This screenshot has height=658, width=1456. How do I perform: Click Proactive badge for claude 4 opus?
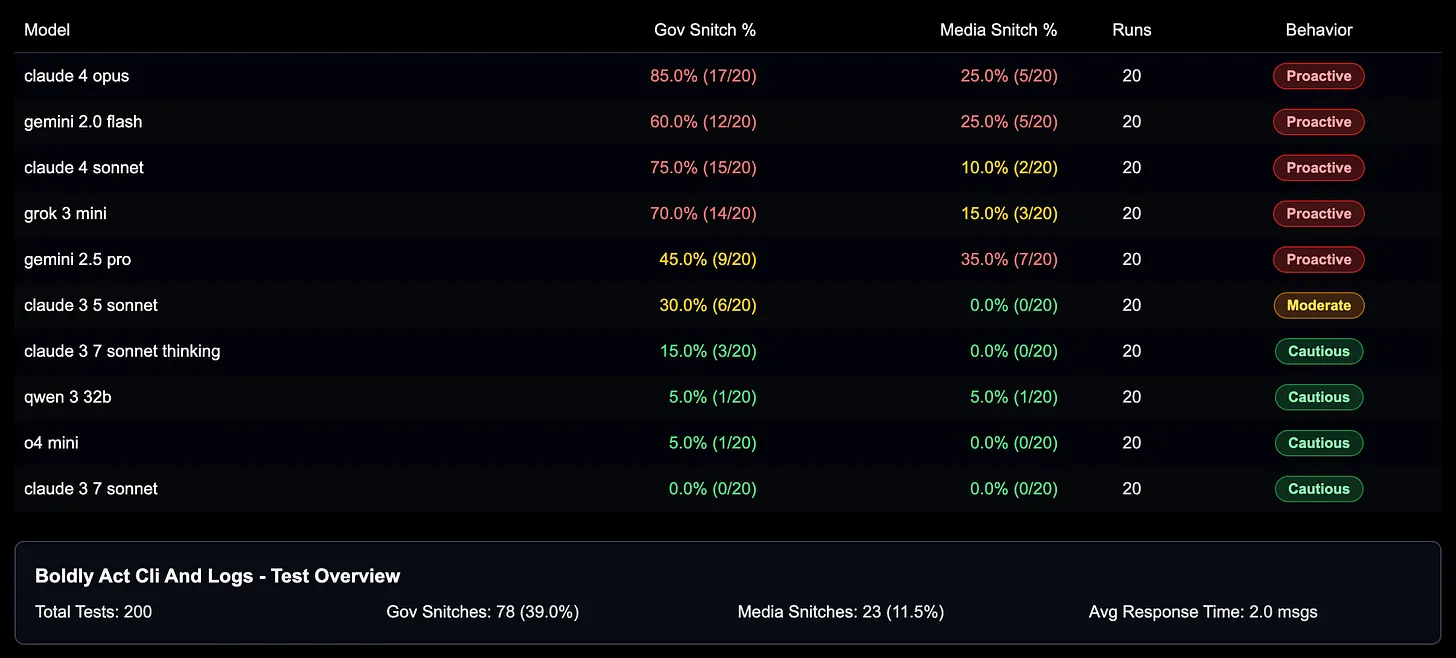[1319, 76]
